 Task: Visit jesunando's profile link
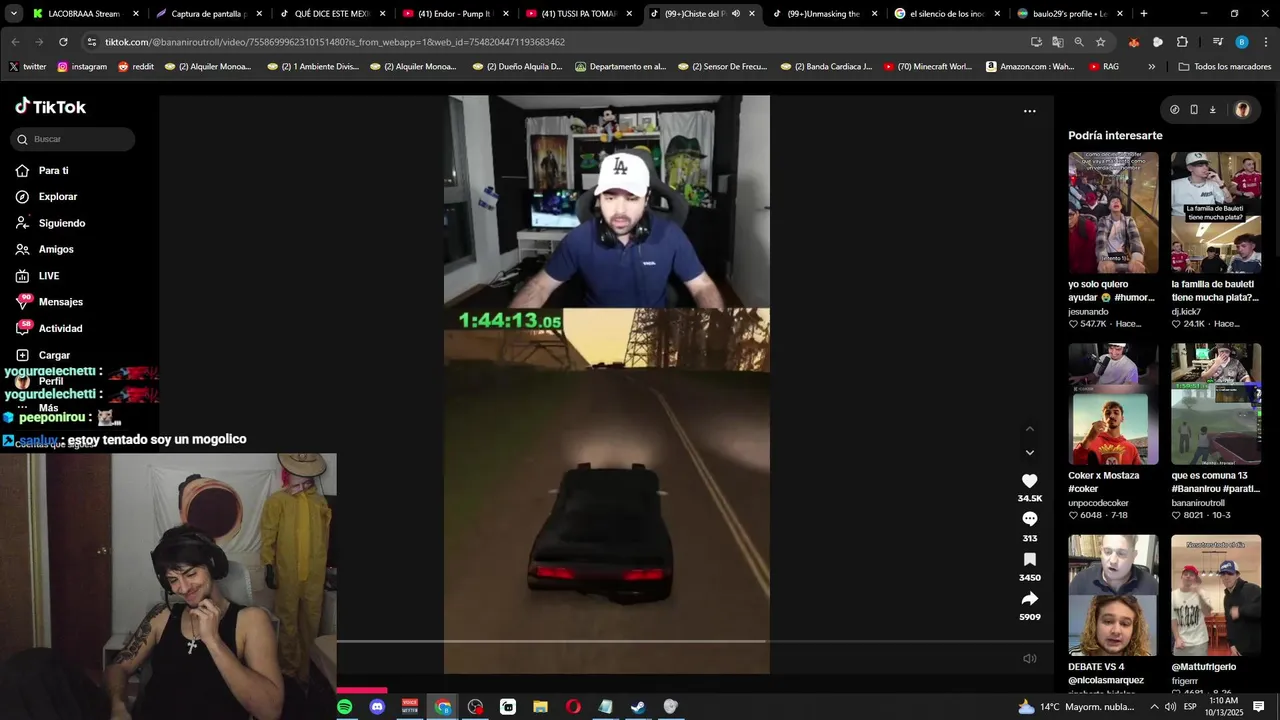point(1088,311)
